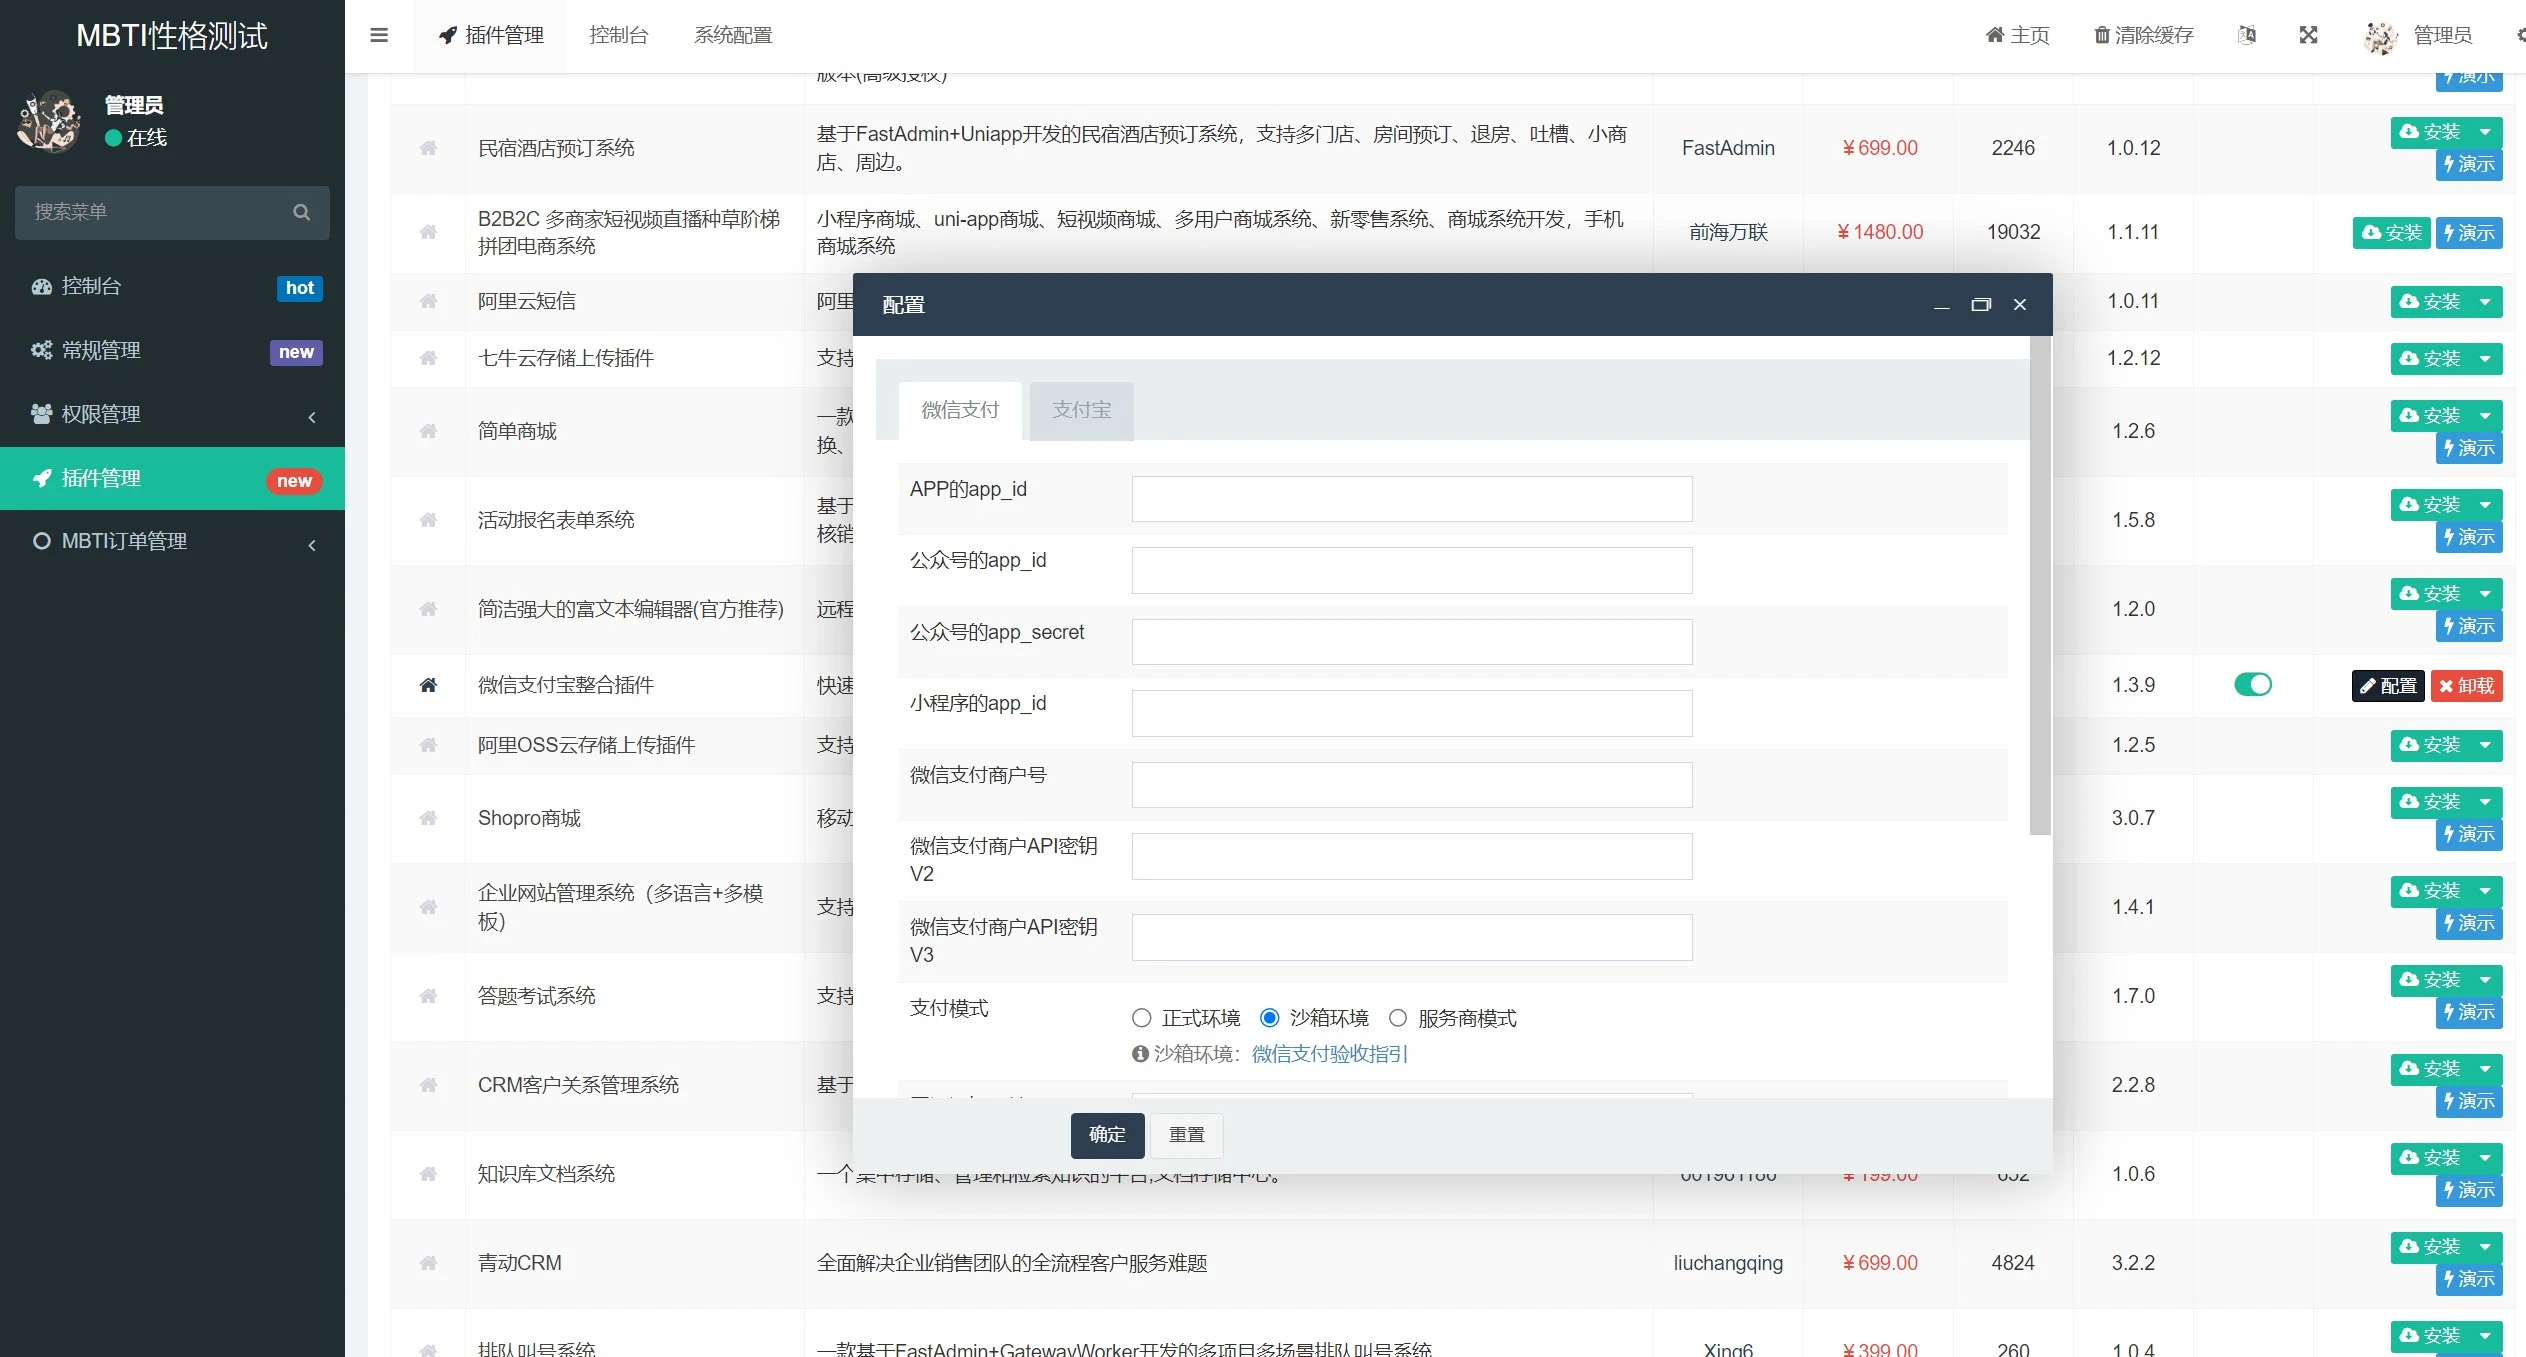Switch to the 支付宝 tab in config dialog
2526x1357 pixels.
pyautogui.click(x=1081, y=410)
